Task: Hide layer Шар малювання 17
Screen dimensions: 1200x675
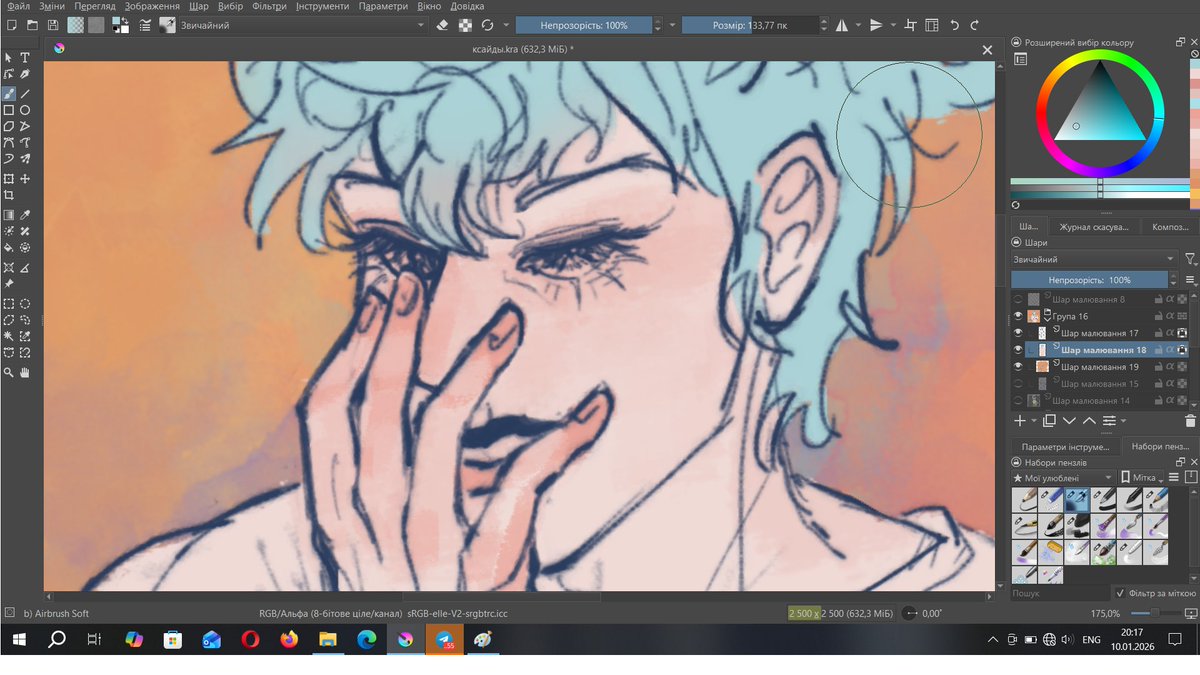Action: [x=1018, y=333]
